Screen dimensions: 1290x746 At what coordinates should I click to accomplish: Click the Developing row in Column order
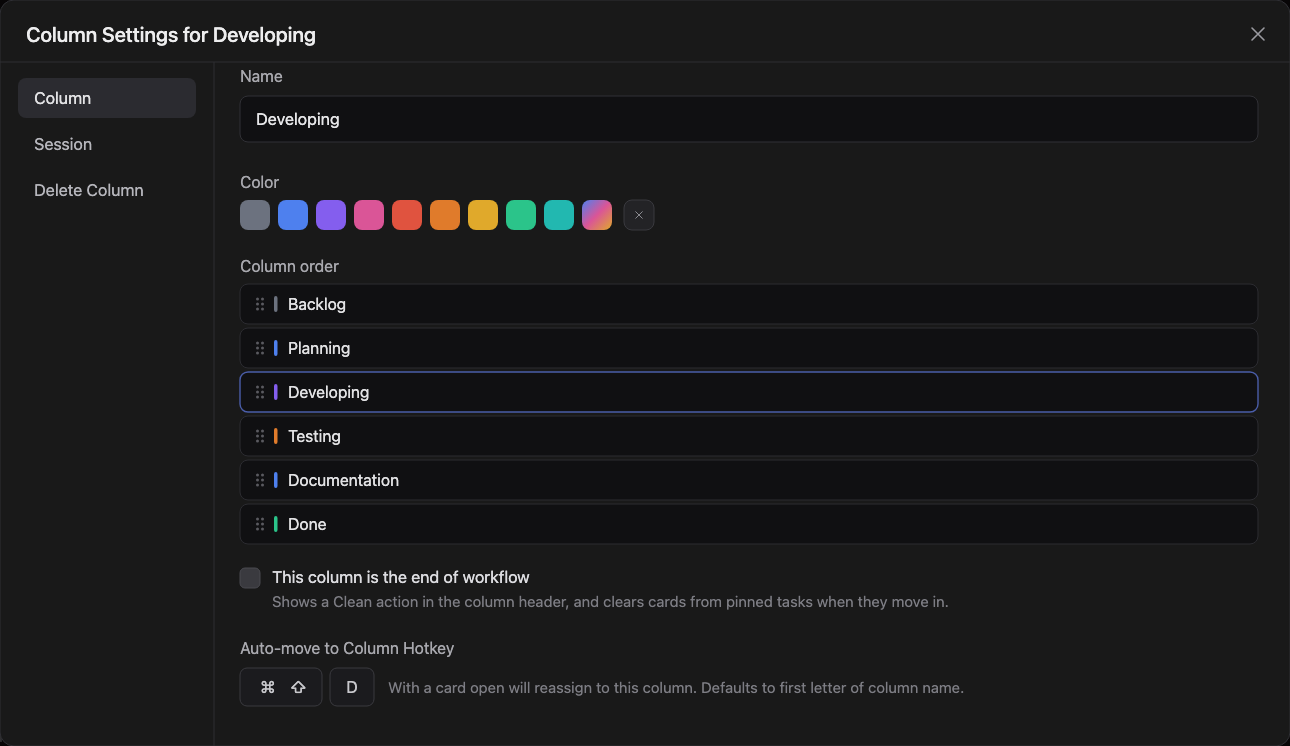click(749, 392)
